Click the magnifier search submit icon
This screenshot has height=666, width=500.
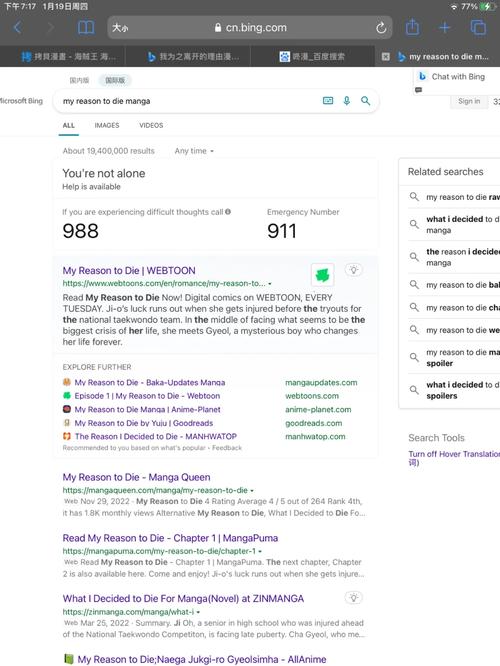pos(365,101)
